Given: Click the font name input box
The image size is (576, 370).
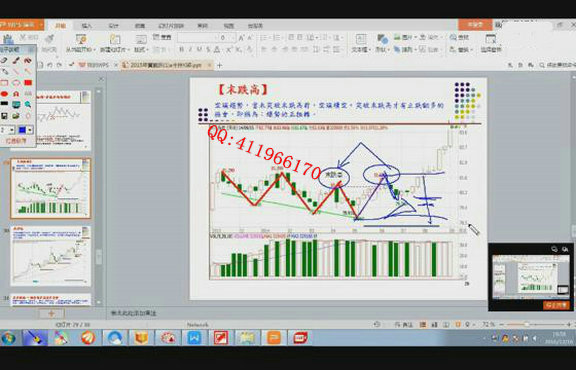Looking at the screenshot, I should coord(196,38).
